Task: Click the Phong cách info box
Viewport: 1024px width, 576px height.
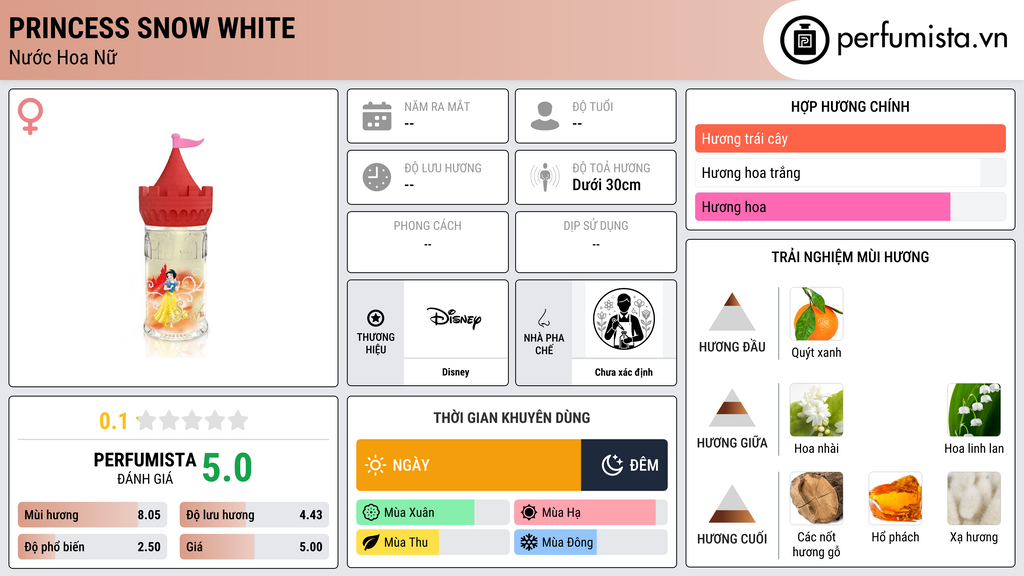Action: (x=428, y=242)
